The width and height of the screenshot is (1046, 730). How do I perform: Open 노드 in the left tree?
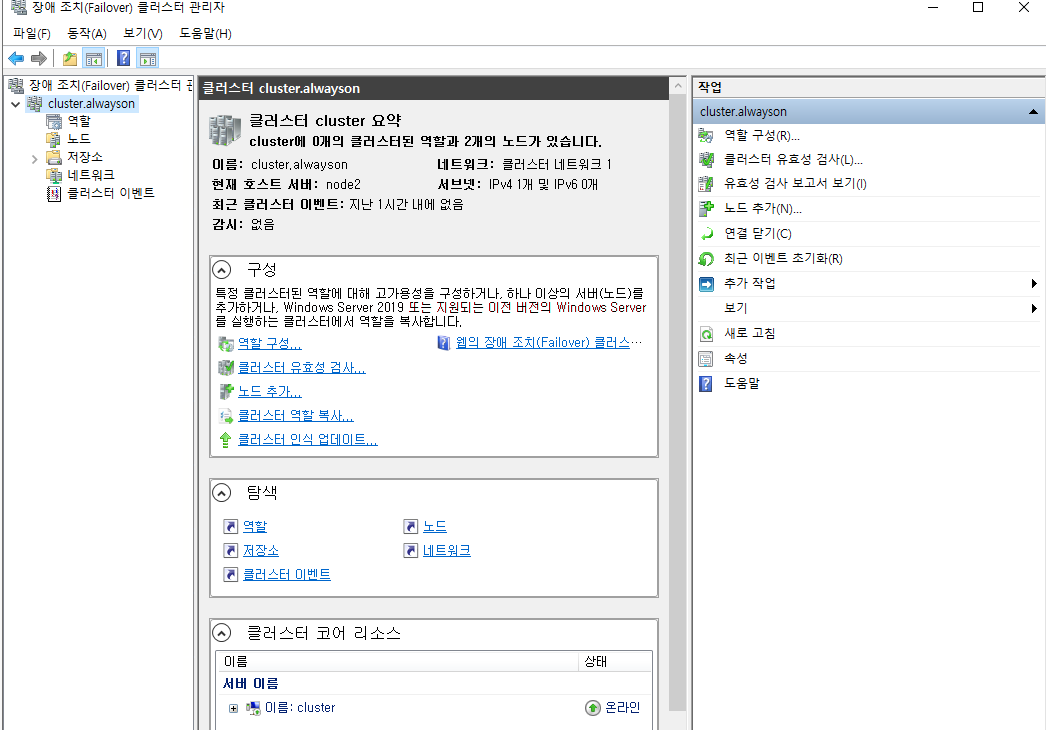[79, 139]
